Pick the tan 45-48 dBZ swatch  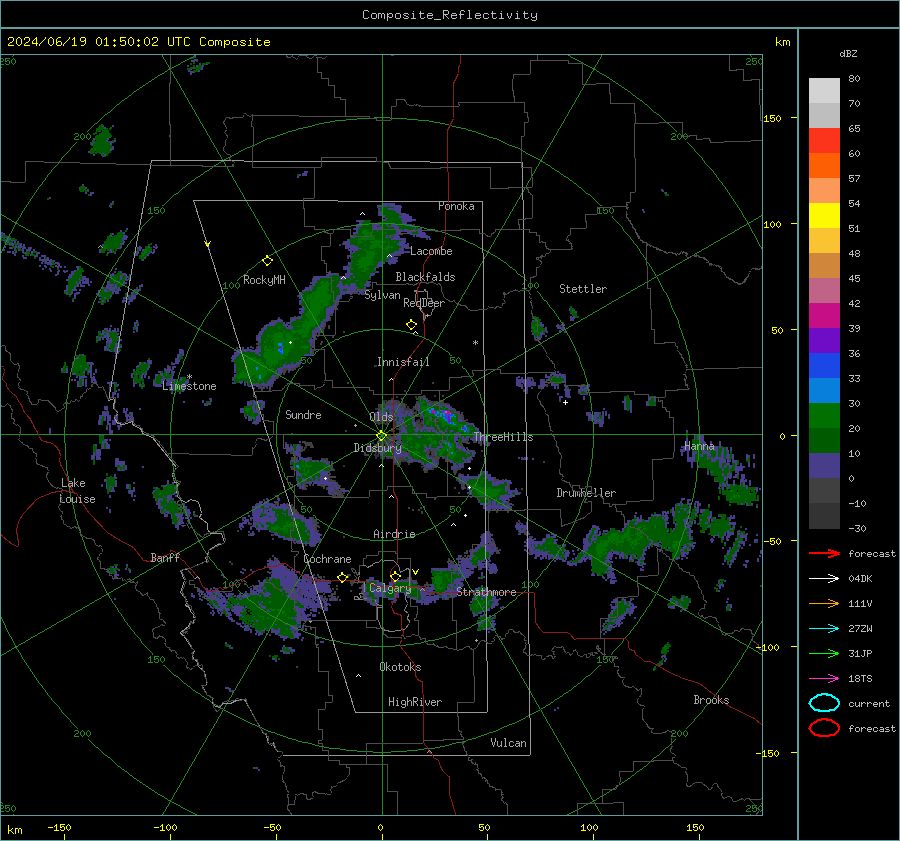point(824,265)
